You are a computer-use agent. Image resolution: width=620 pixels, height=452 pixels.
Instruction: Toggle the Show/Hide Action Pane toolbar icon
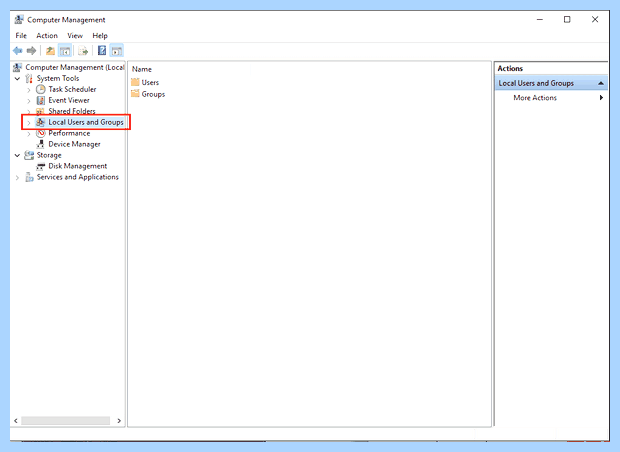click(x=117, y=51)
